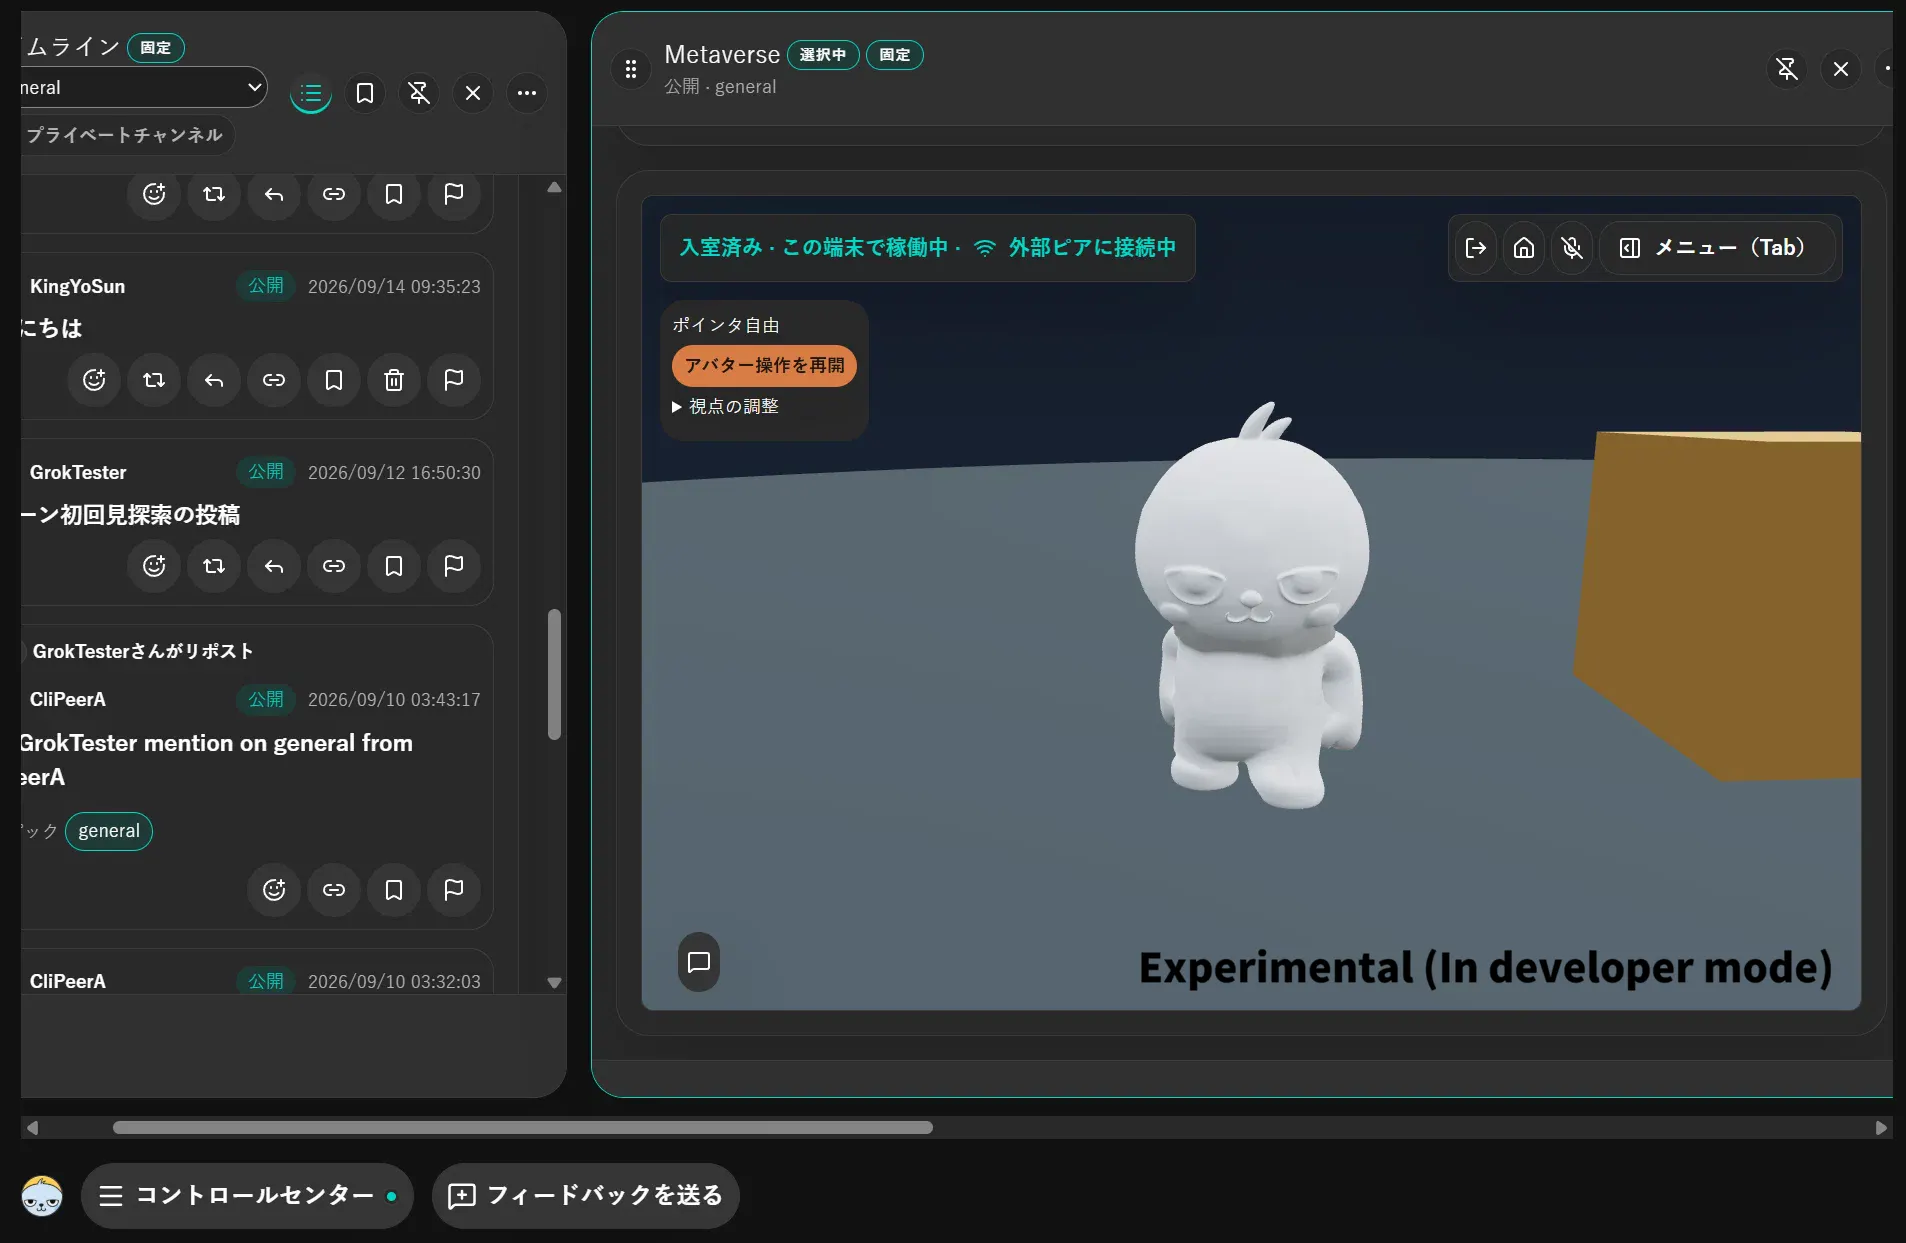The image size is (1906, 1243).
Task: Reply to the post above KingYoSun's
Action: tap(274, 194)
